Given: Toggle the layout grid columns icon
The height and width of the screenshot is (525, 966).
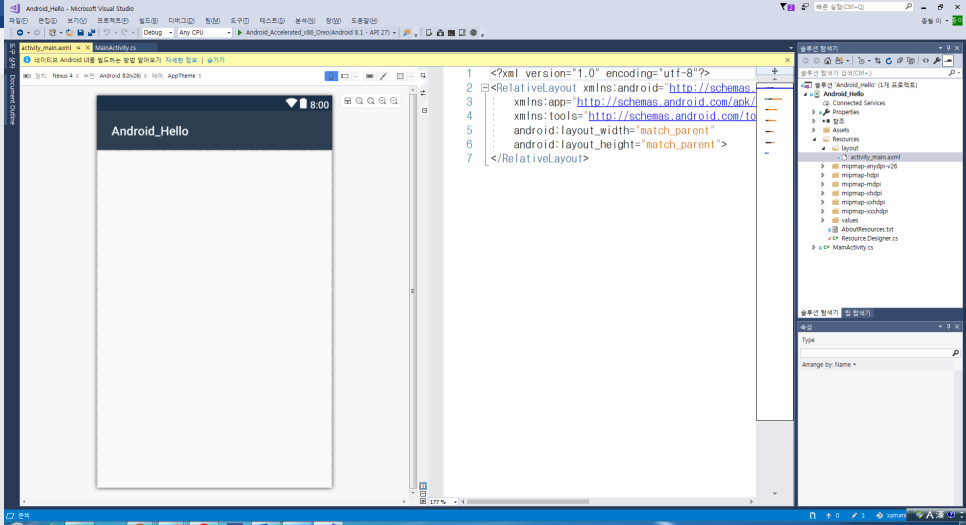Looking at the screenshot, I should (x=400, y=76).
